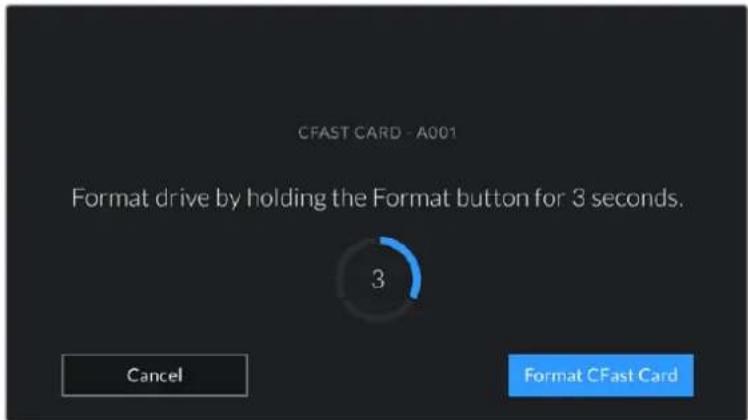Confirm formatting with Format CFast Card
Image resolution: width=748 pixels, height=420 pixels.
tap(601, 375)
